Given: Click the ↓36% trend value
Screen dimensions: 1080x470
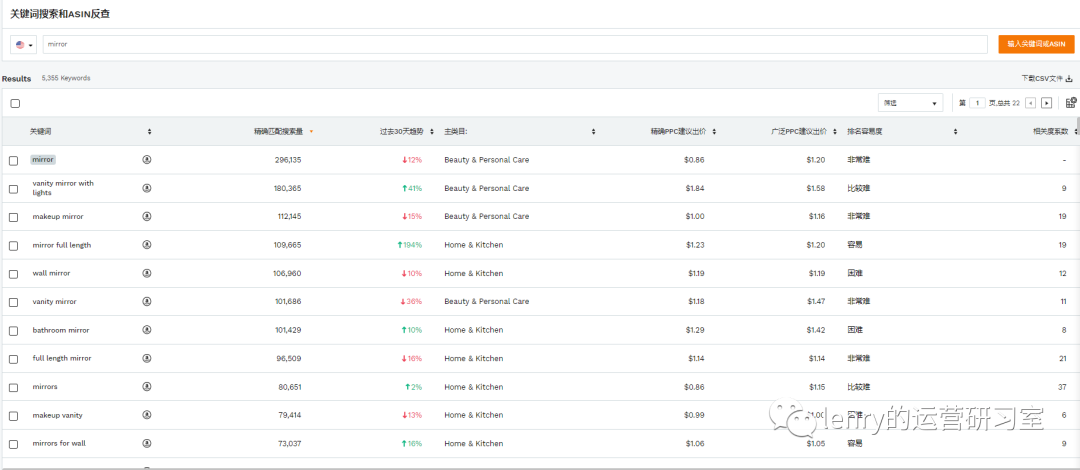Looking at the screenshot, I should [412, 301].
